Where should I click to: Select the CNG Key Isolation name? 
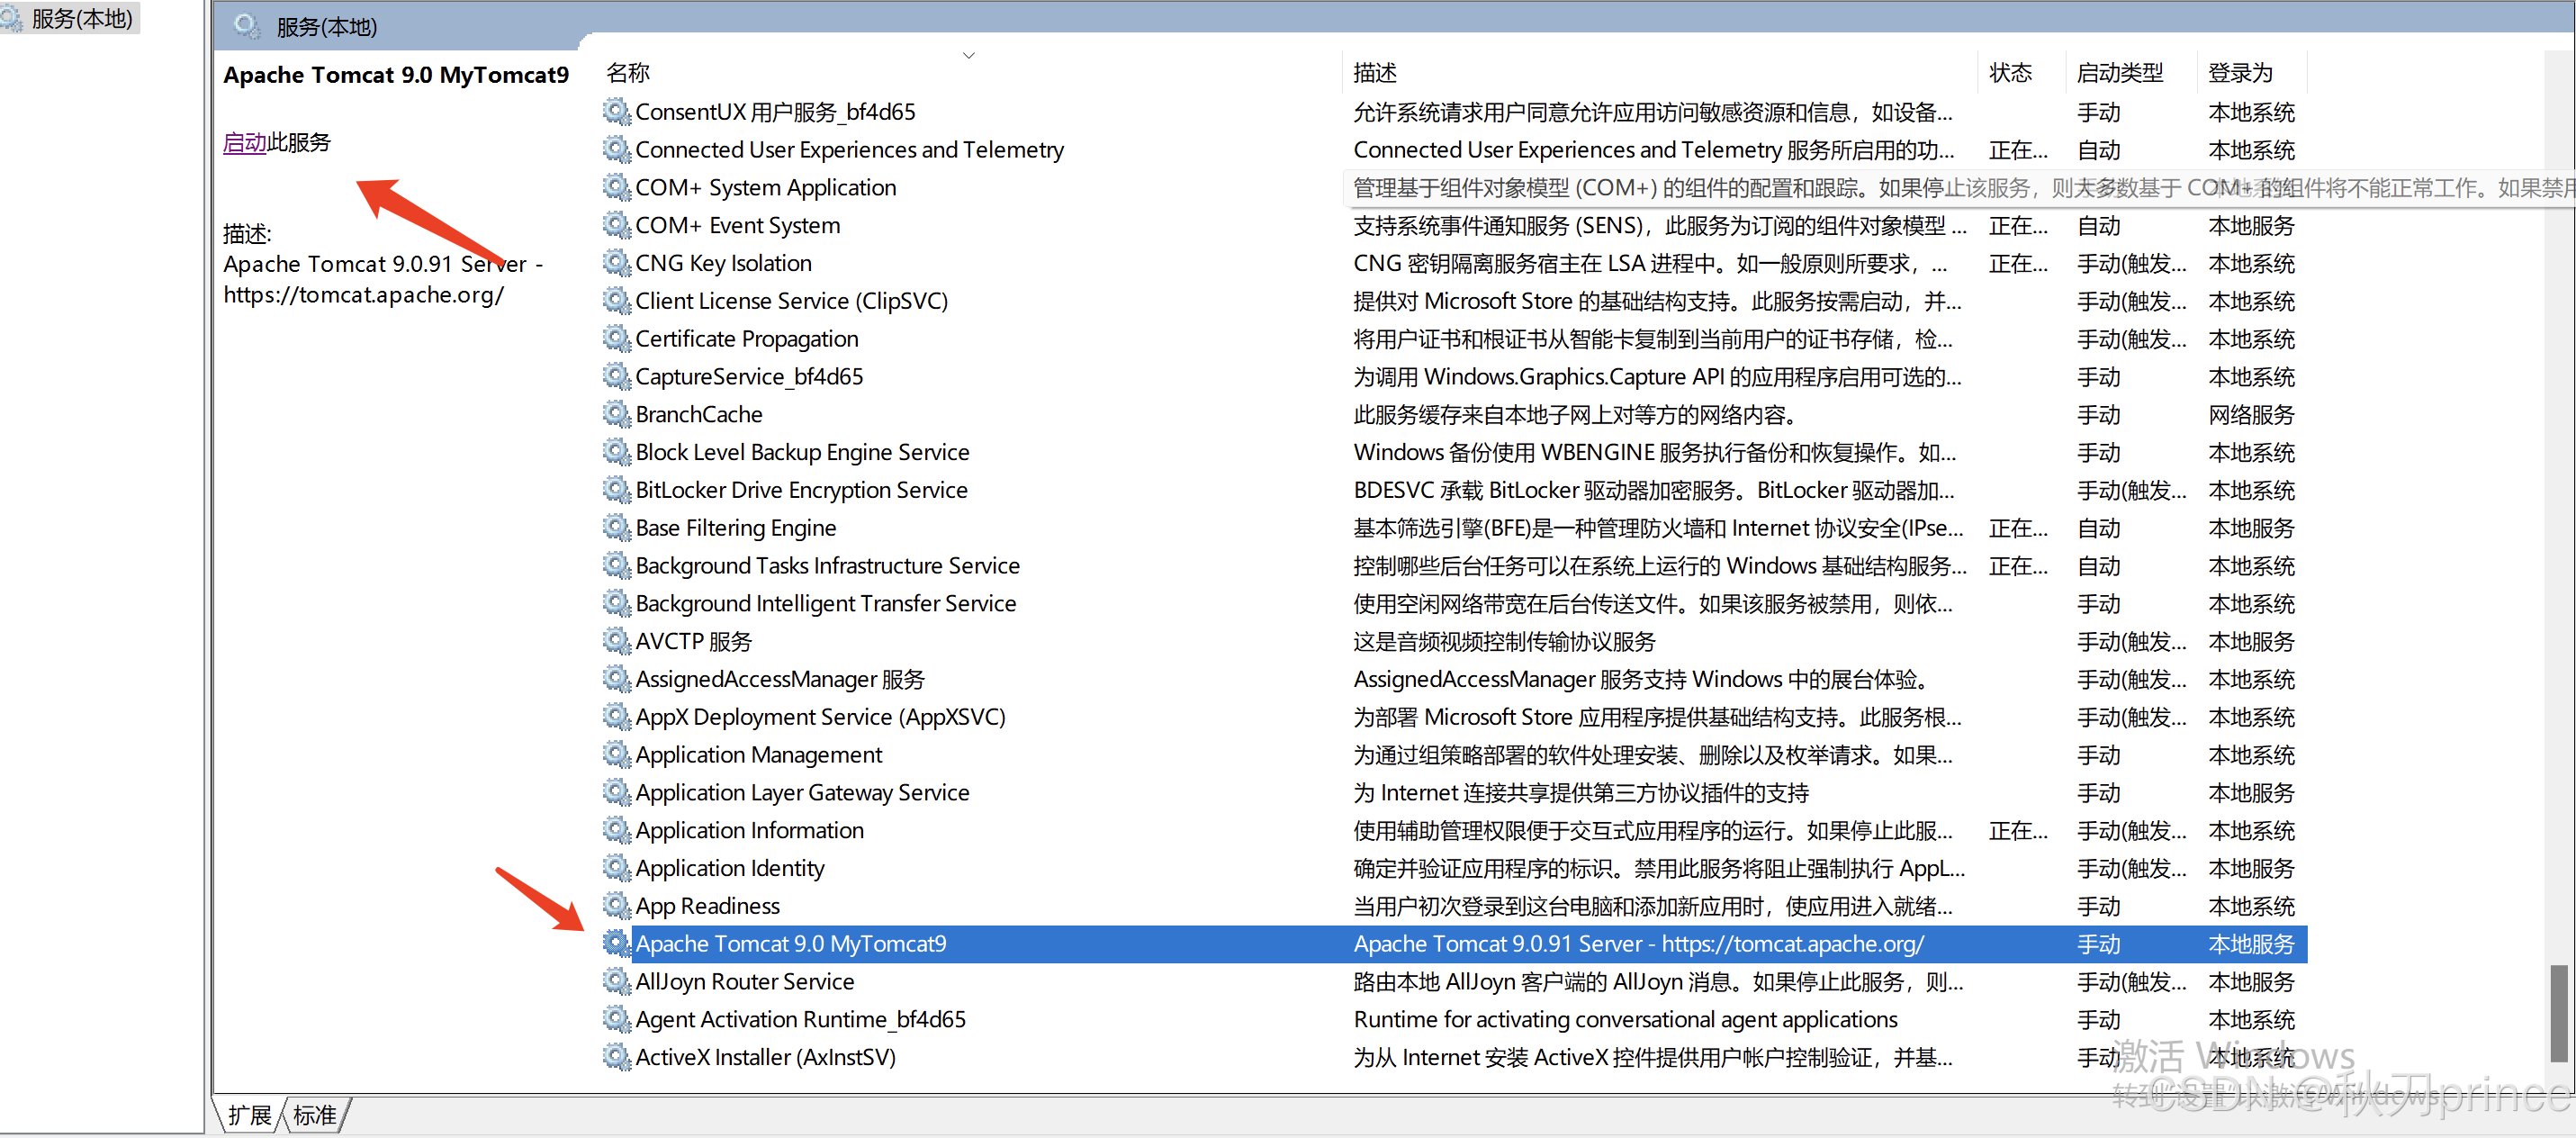pos(724,263)
